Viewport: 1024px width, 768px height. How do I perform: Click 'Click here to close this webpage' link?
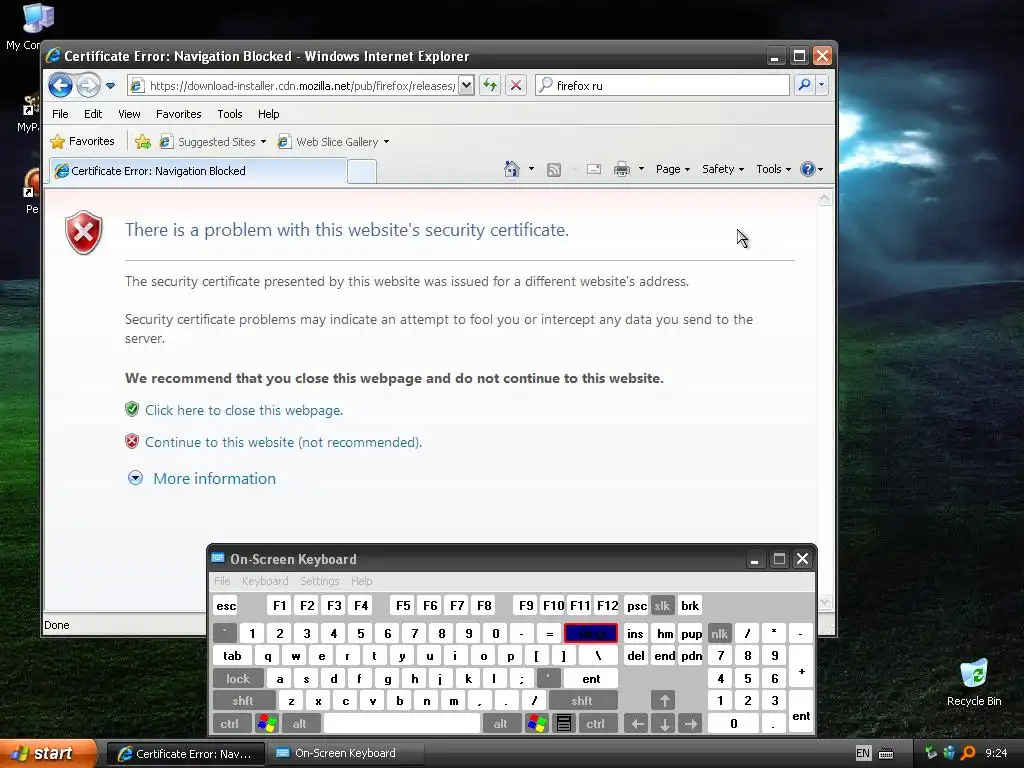[x=244, y=410]
